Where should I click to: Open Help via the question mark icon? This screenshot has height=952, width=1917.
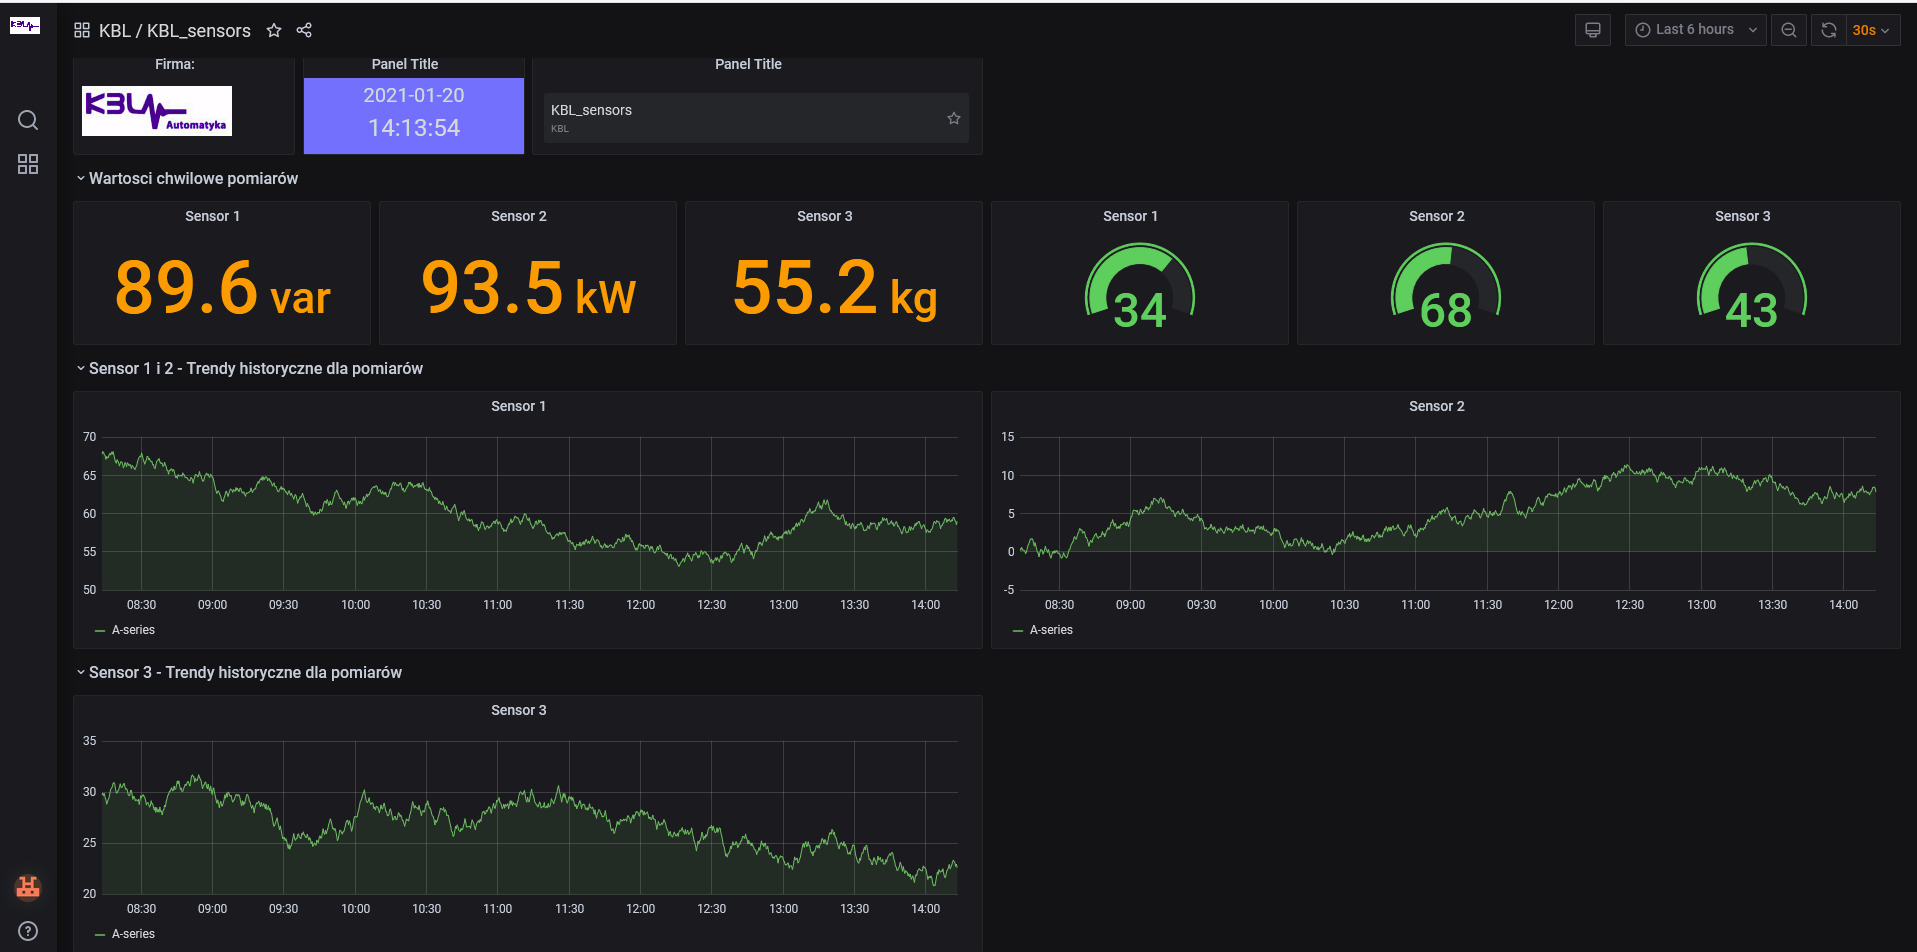coord(27,930)
